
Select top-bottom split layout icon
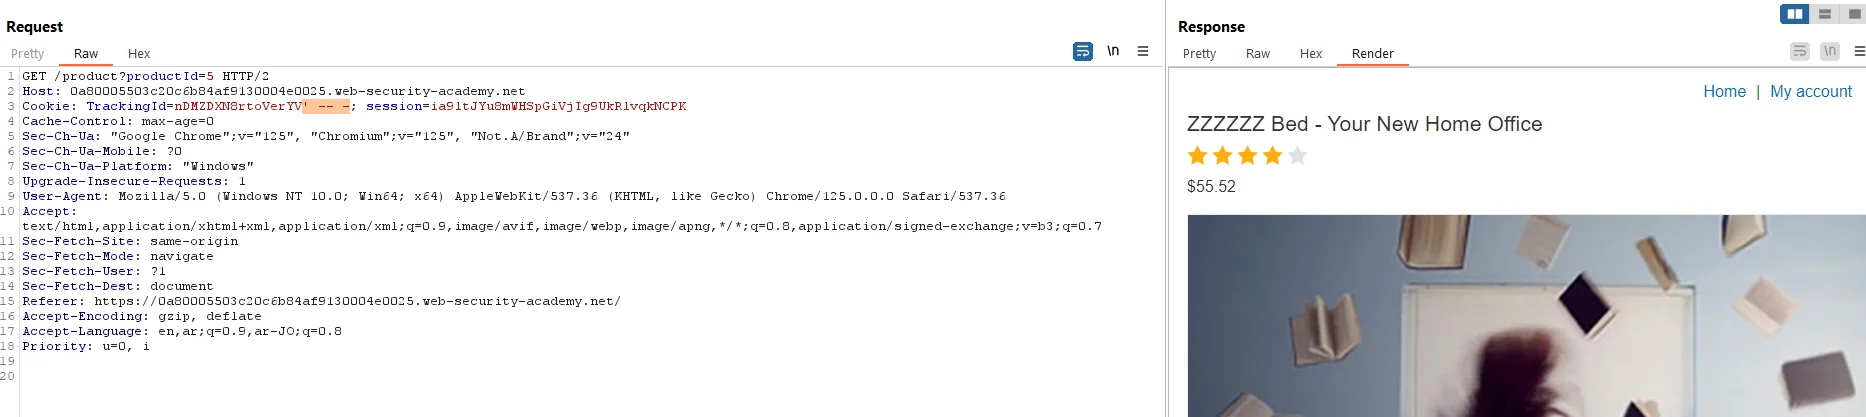[1825, 14]
